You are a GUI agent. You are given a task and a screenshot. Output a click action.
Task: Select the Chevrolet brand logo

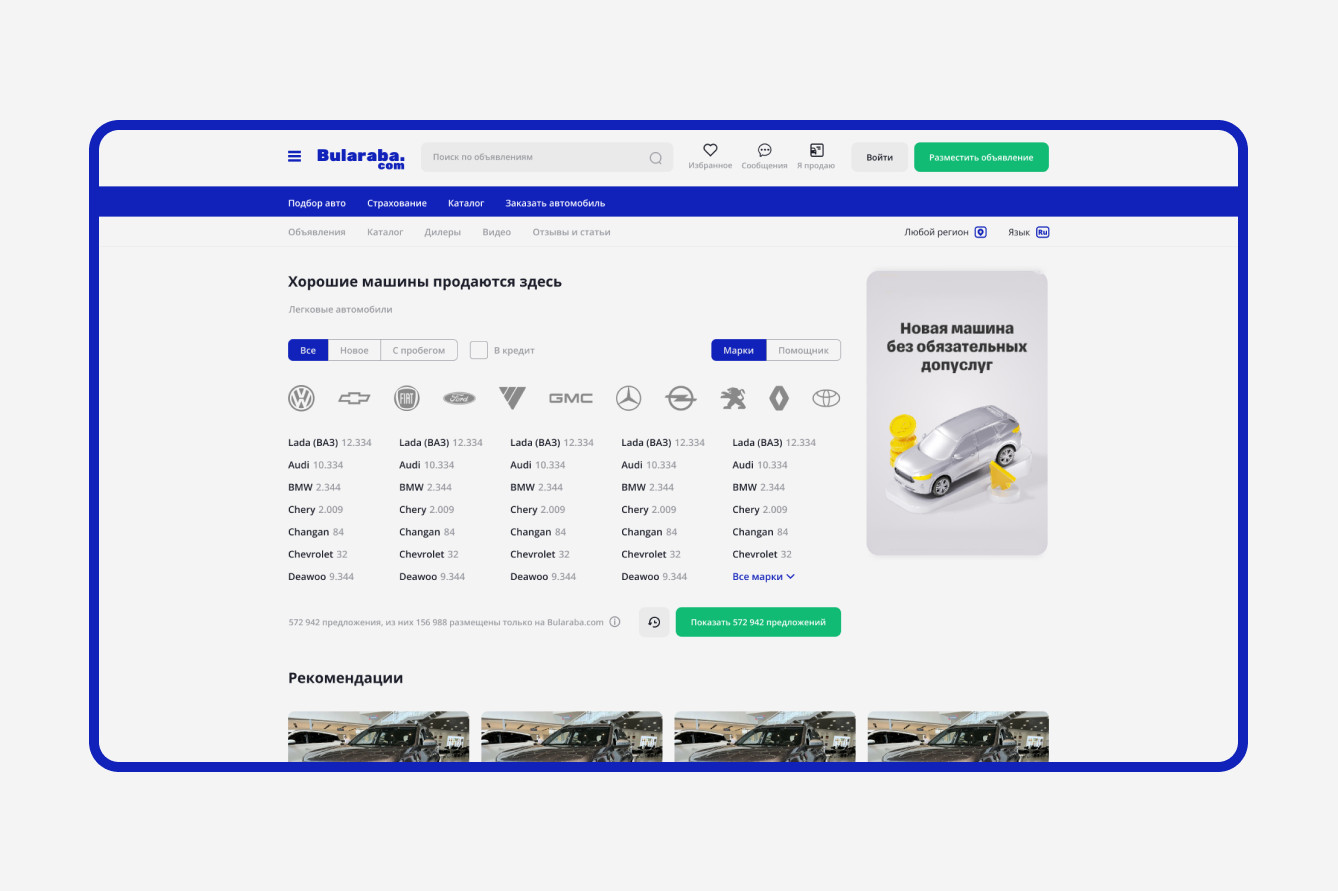click(x=354, y=399)
